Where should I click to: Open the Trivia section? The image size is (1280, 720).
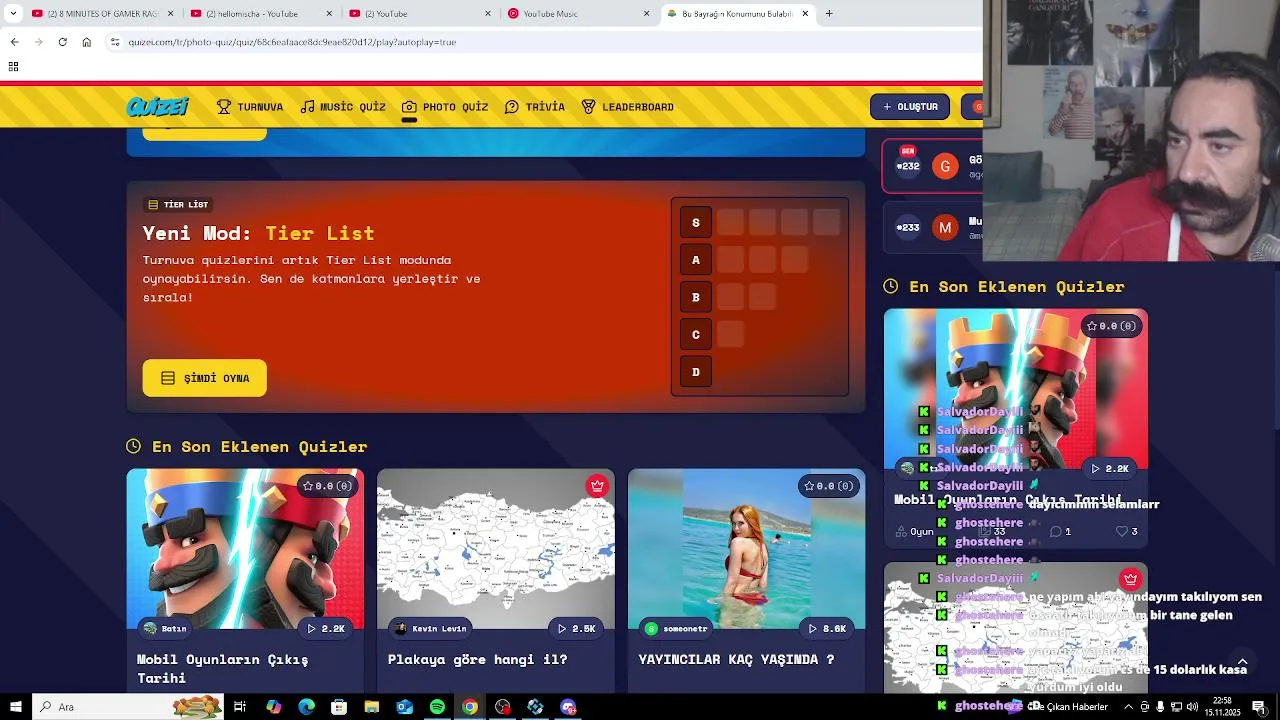coord(535,107)
